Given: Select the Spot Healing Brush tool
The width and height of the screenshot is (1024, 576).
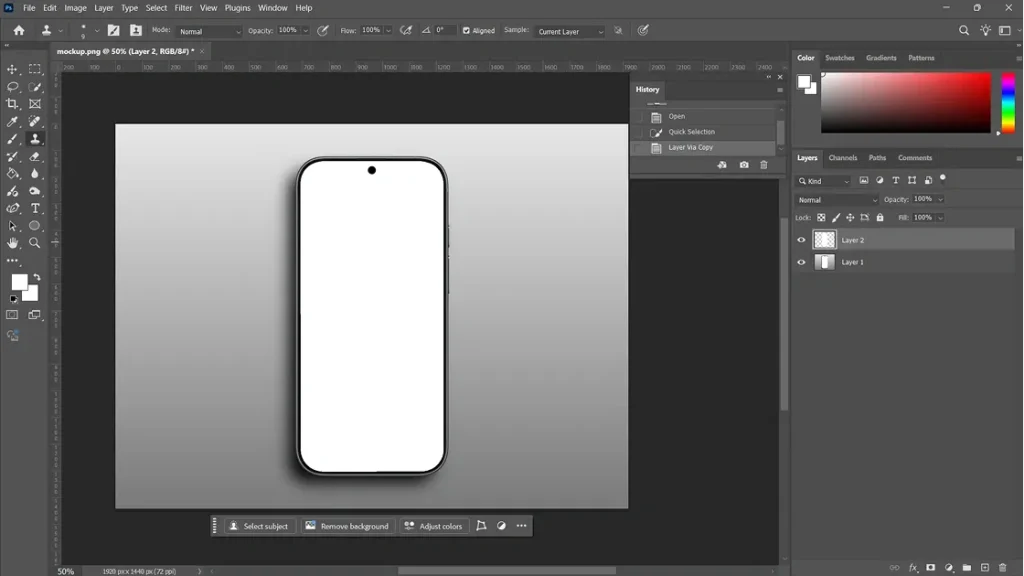Looking at the screenshot, I should (35, 121).
